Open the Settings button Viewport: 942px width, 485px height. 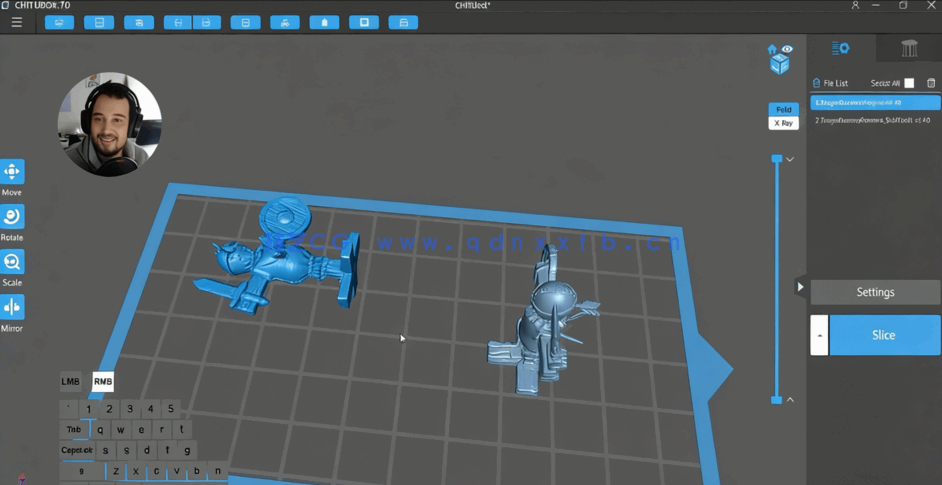tap(875, 292)
